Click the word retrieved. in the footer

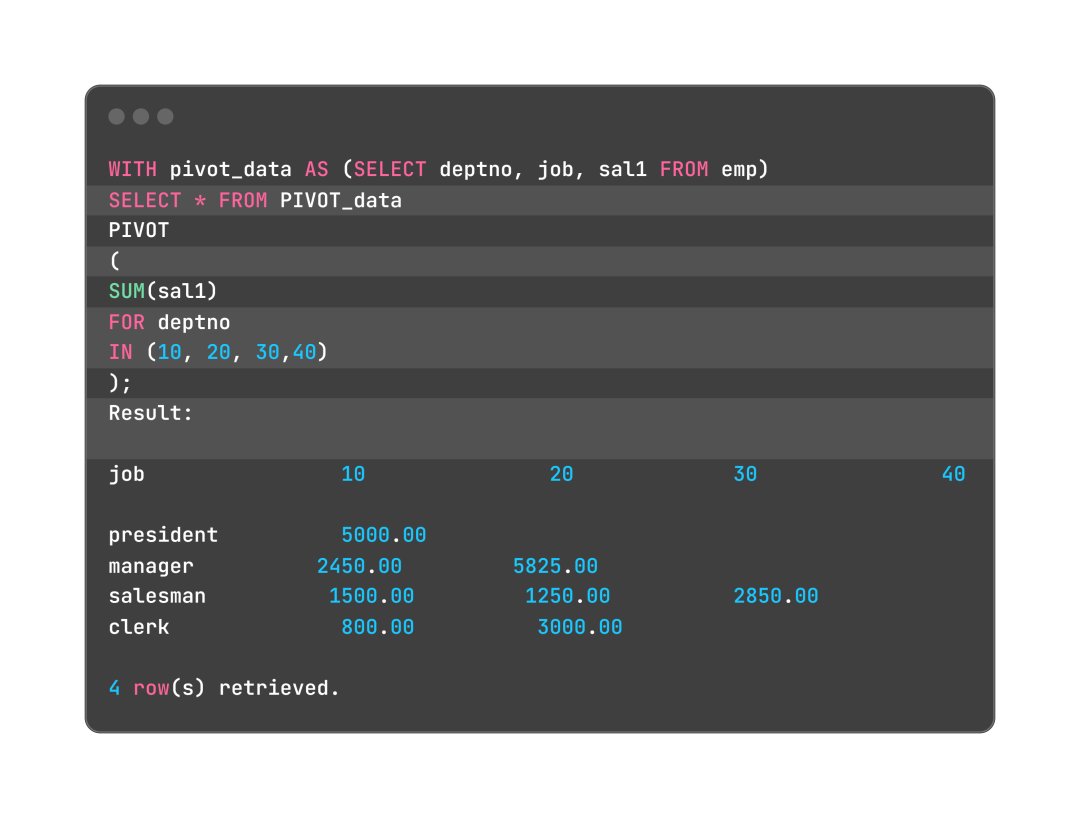280,688
